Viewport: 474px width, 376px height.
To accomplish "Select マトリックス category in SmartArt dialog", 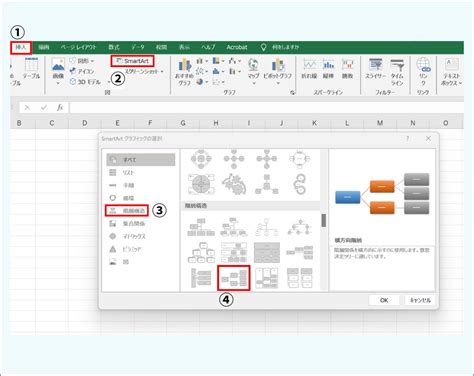I will (140, 236).
